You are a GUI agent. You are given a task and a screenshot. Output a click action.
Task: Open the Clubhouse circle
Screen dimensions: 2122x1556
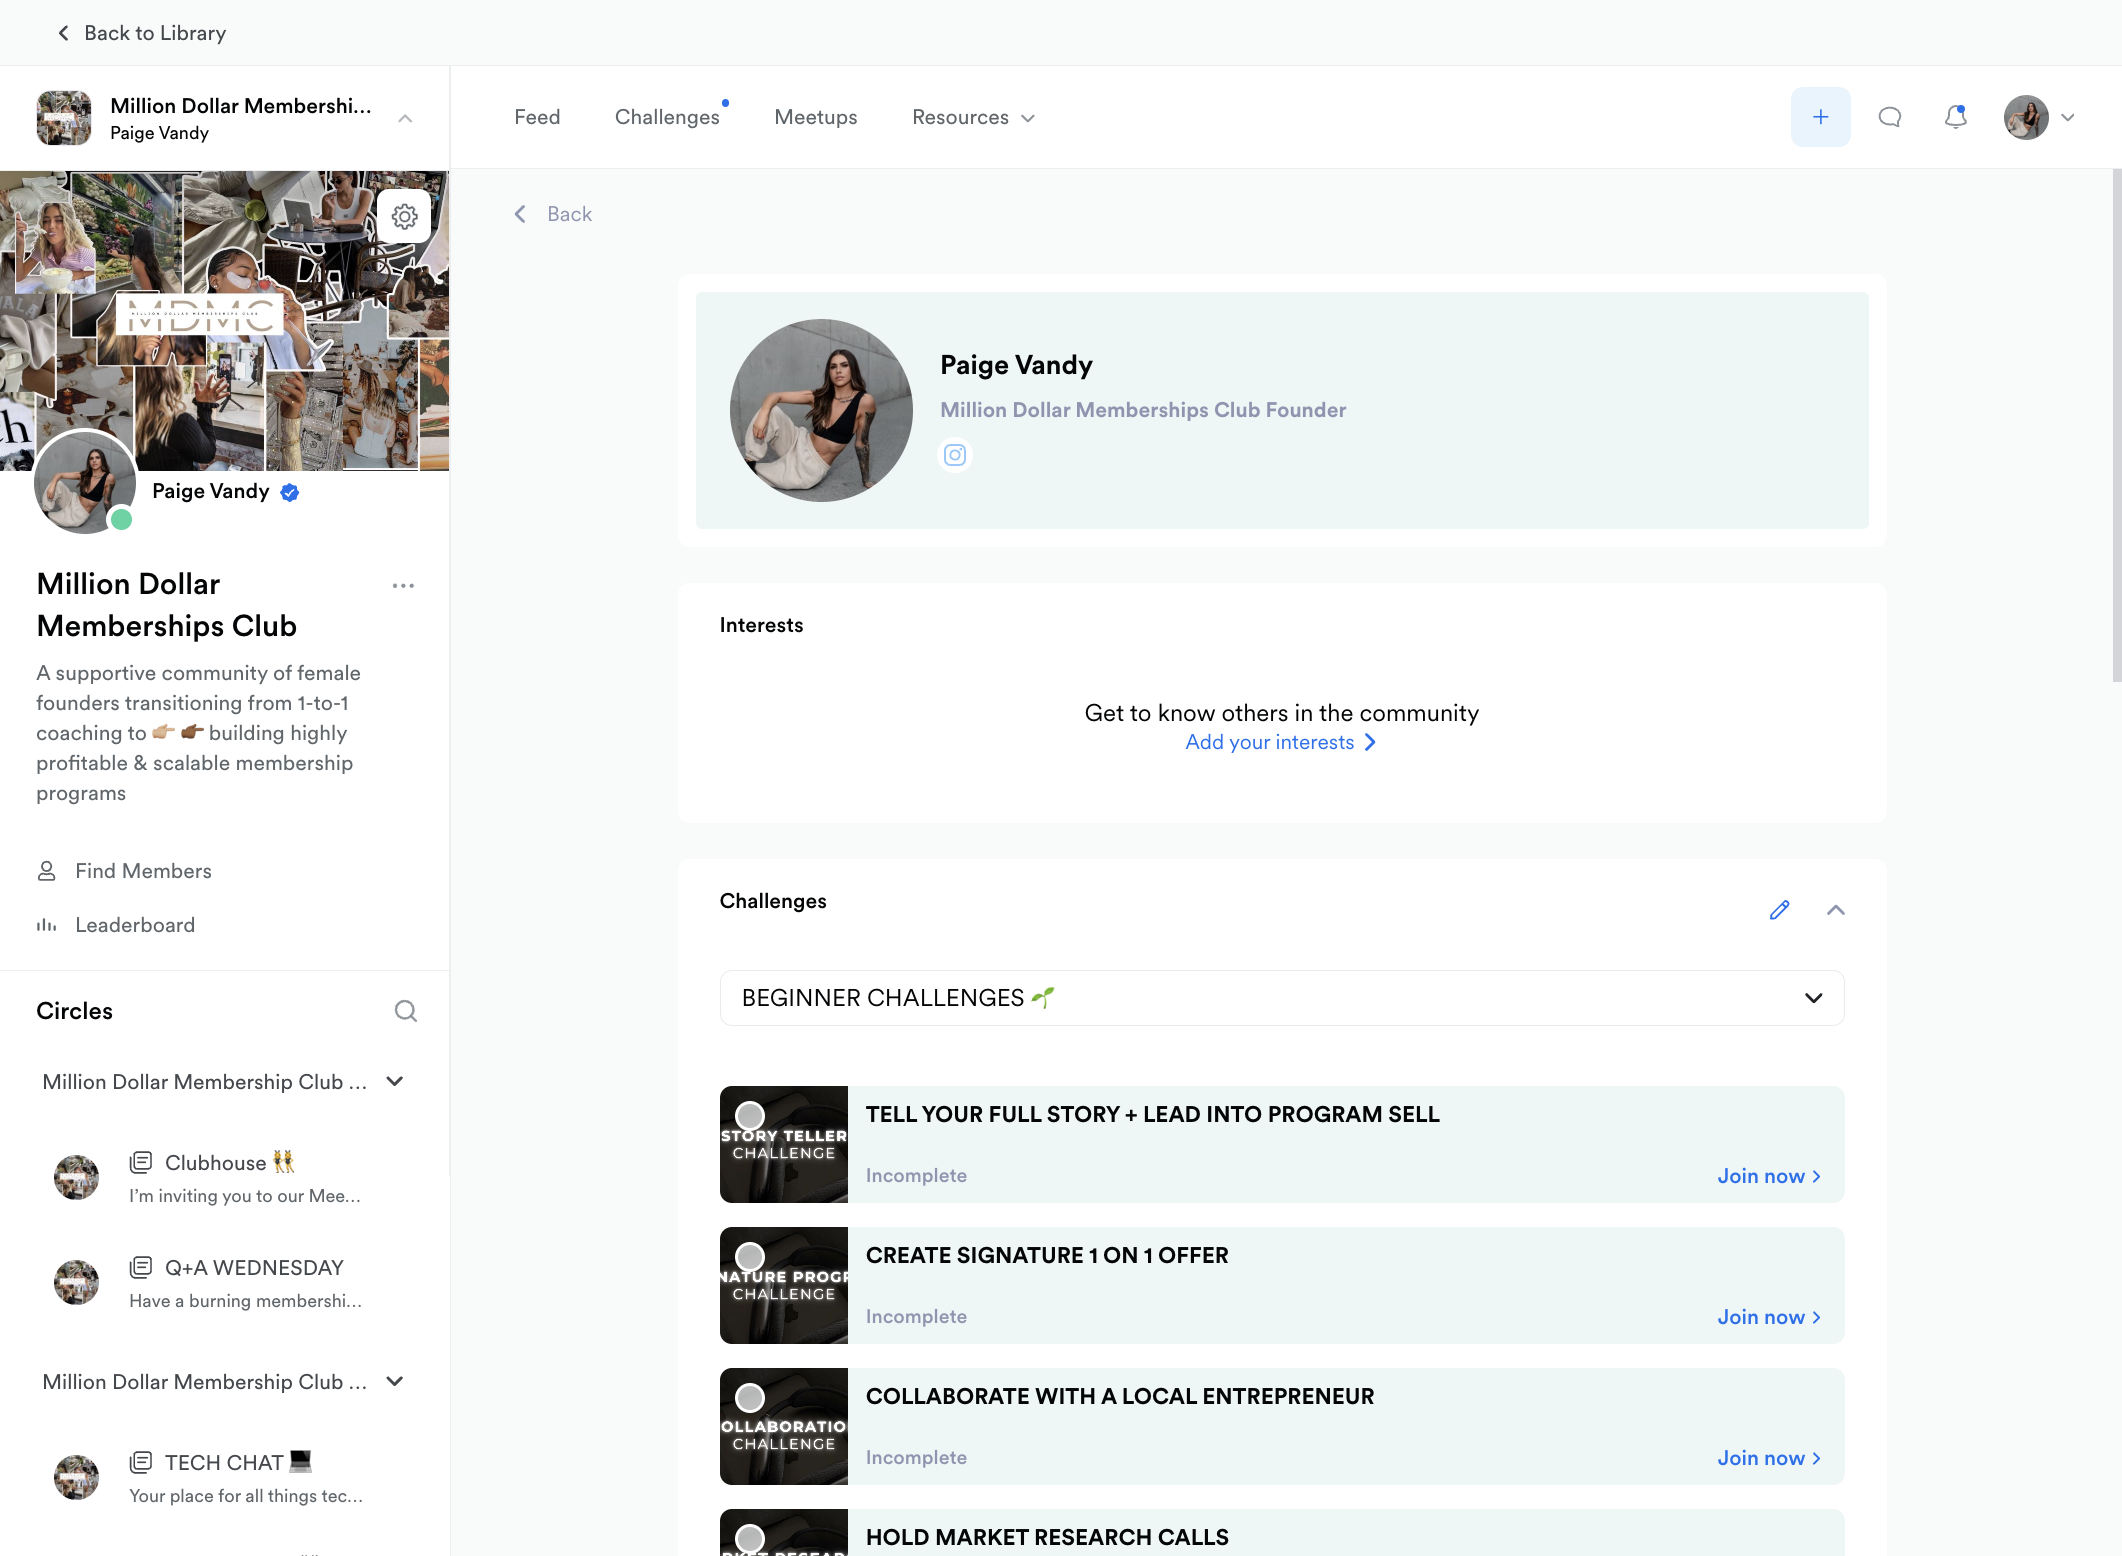click(230, 1162)
